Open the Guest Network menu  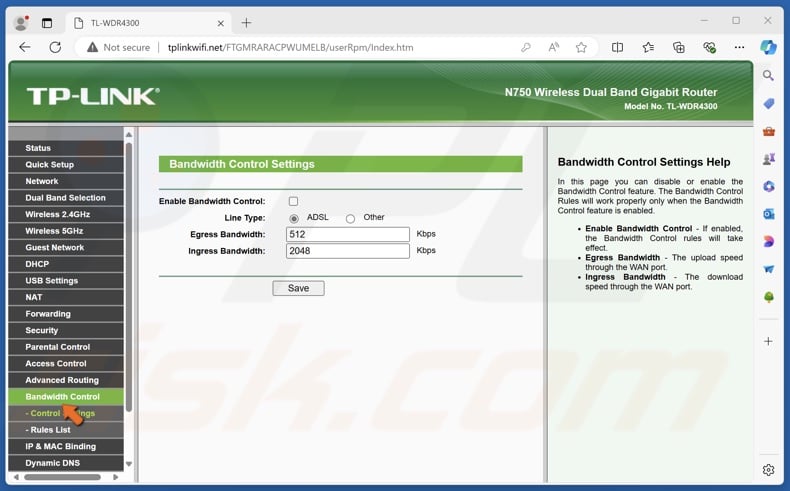point(66,248)
